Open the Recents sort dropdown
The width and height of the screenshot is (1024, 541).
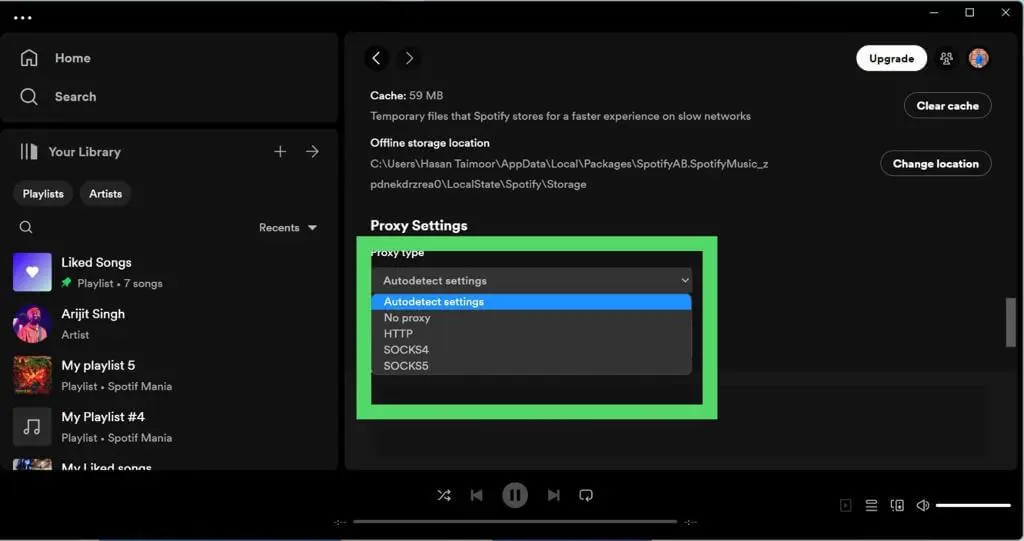(288, 227)
